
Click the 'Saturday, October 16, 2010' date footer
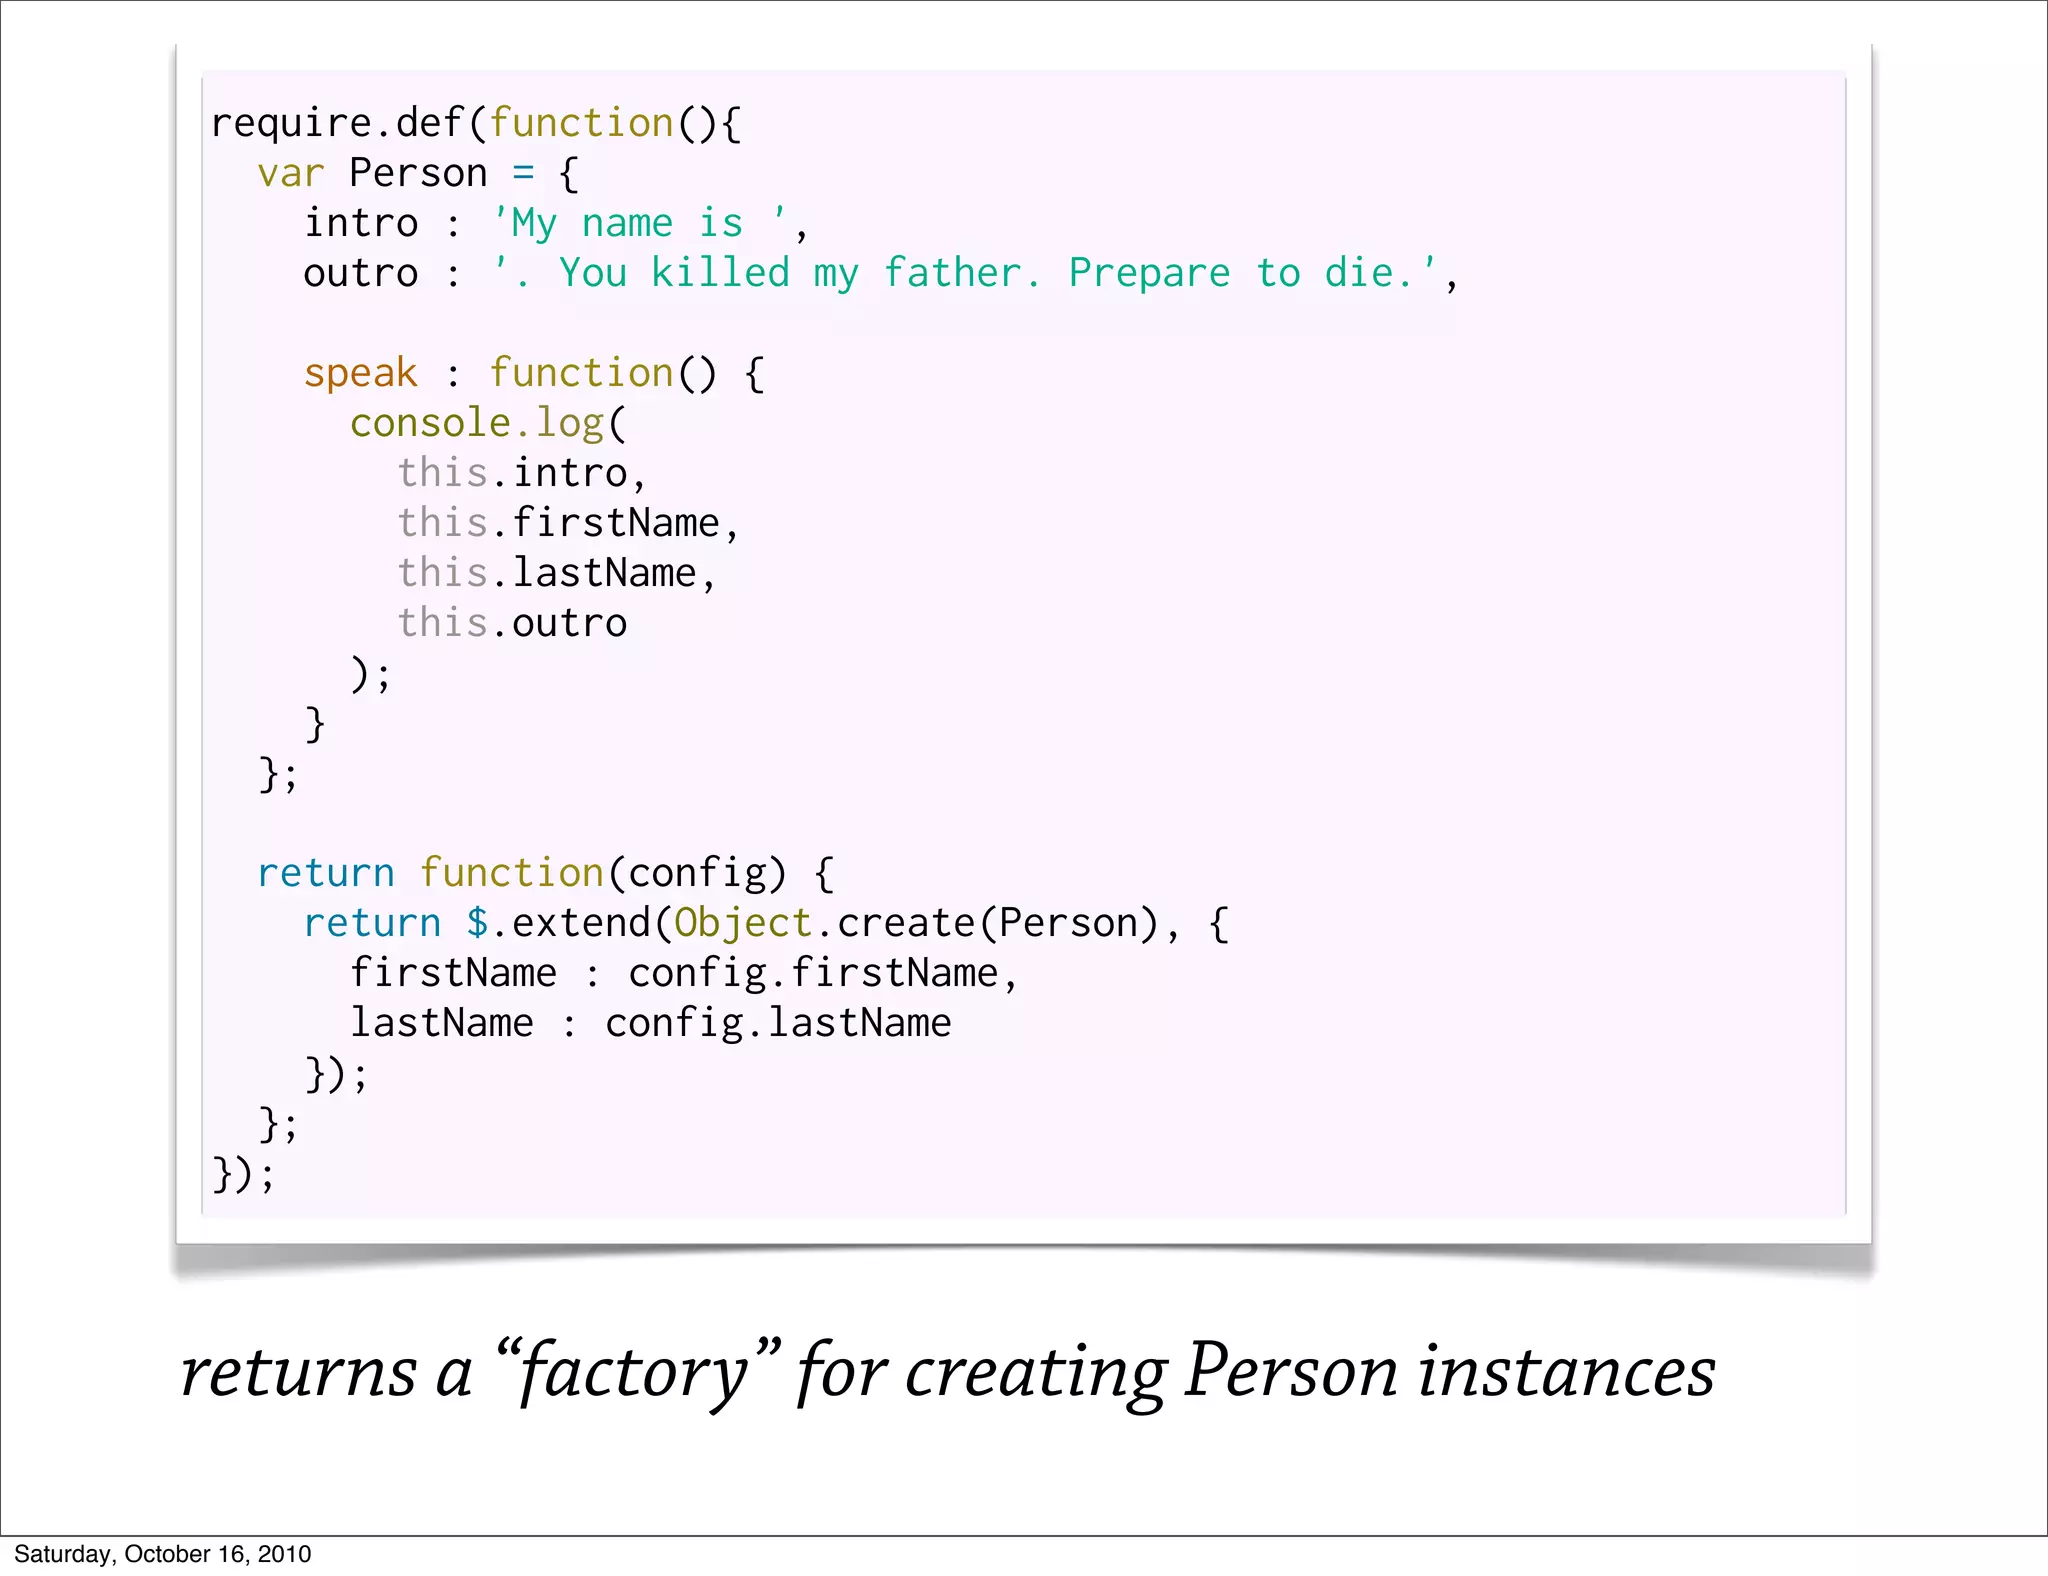click(162, 1554)
